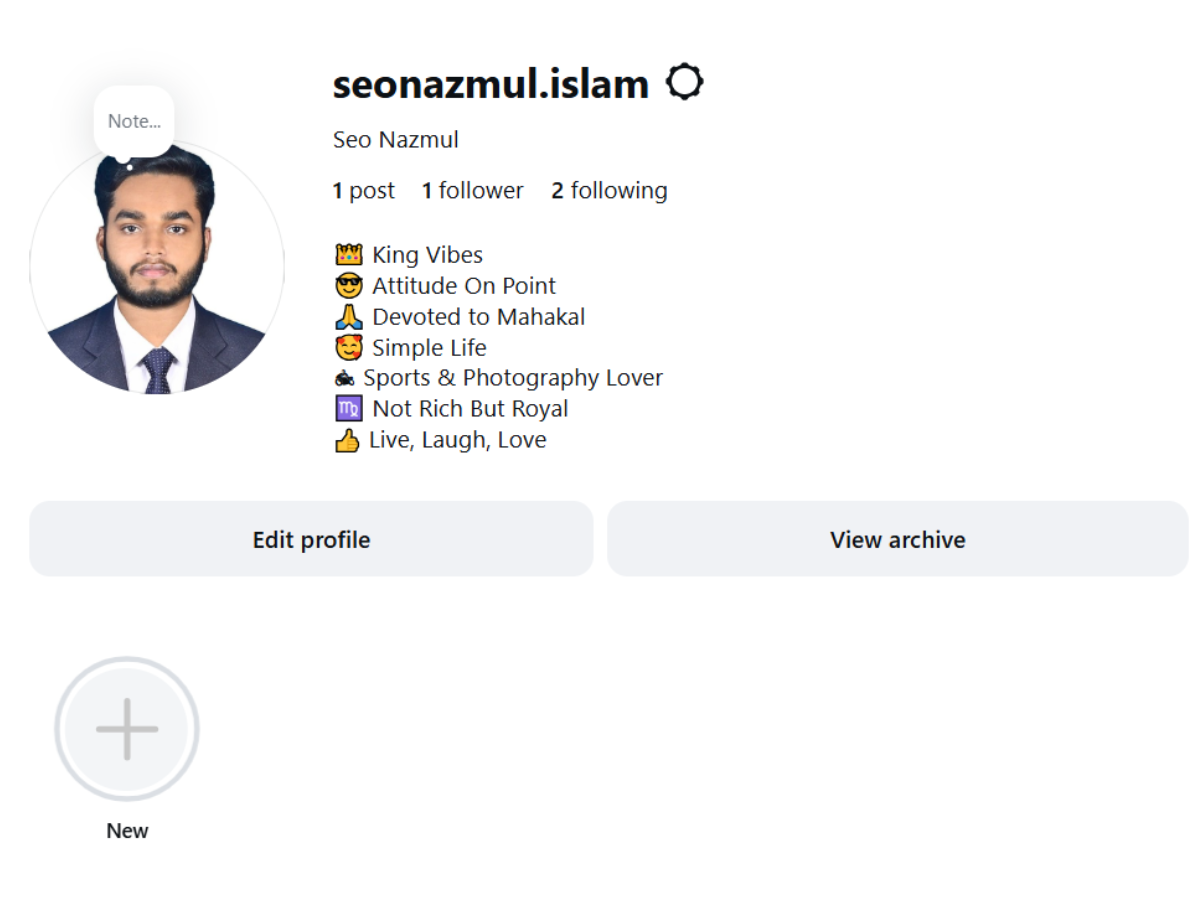The height and width of the screenshot is (900, 1200).
Task: View the 1 post link
Action: (363, 190)
